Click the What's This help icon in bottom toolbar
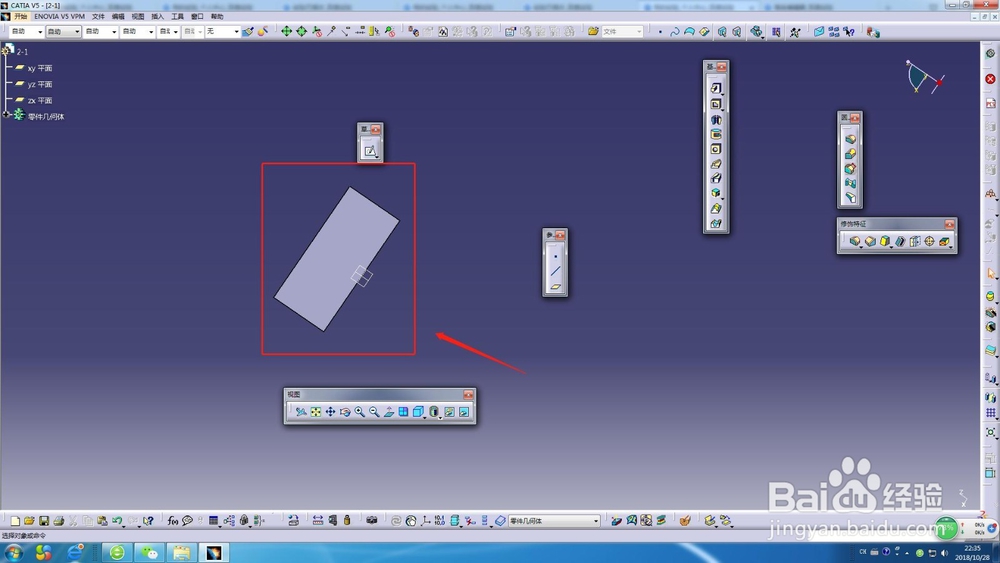This screenshot has height=563, width=1000. pyautogui.click(x=148, y=521)
